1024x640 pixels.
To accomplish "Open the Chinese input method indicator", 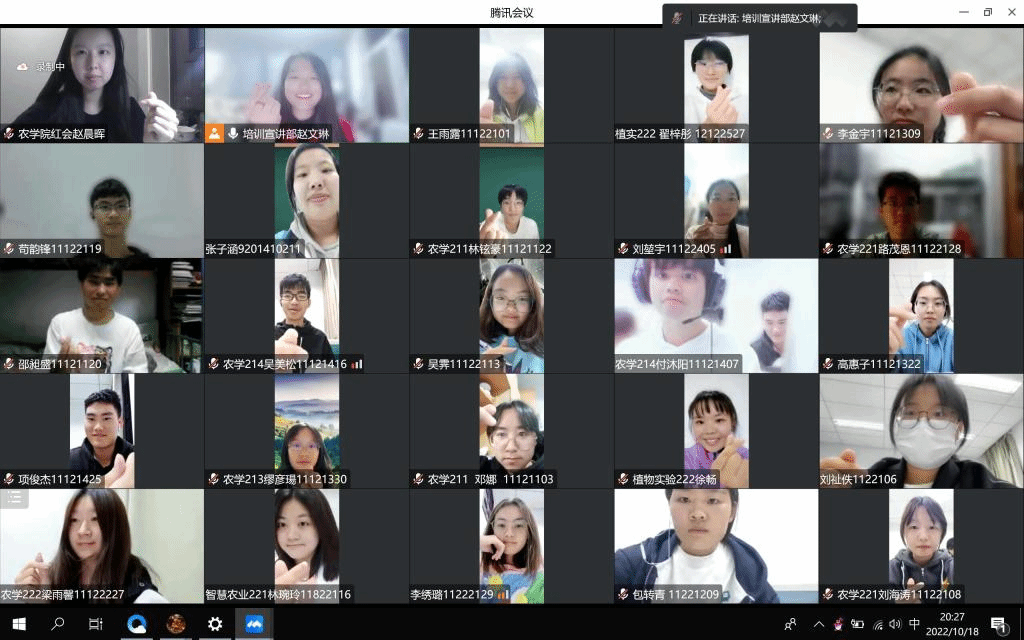I will point(914,624).
